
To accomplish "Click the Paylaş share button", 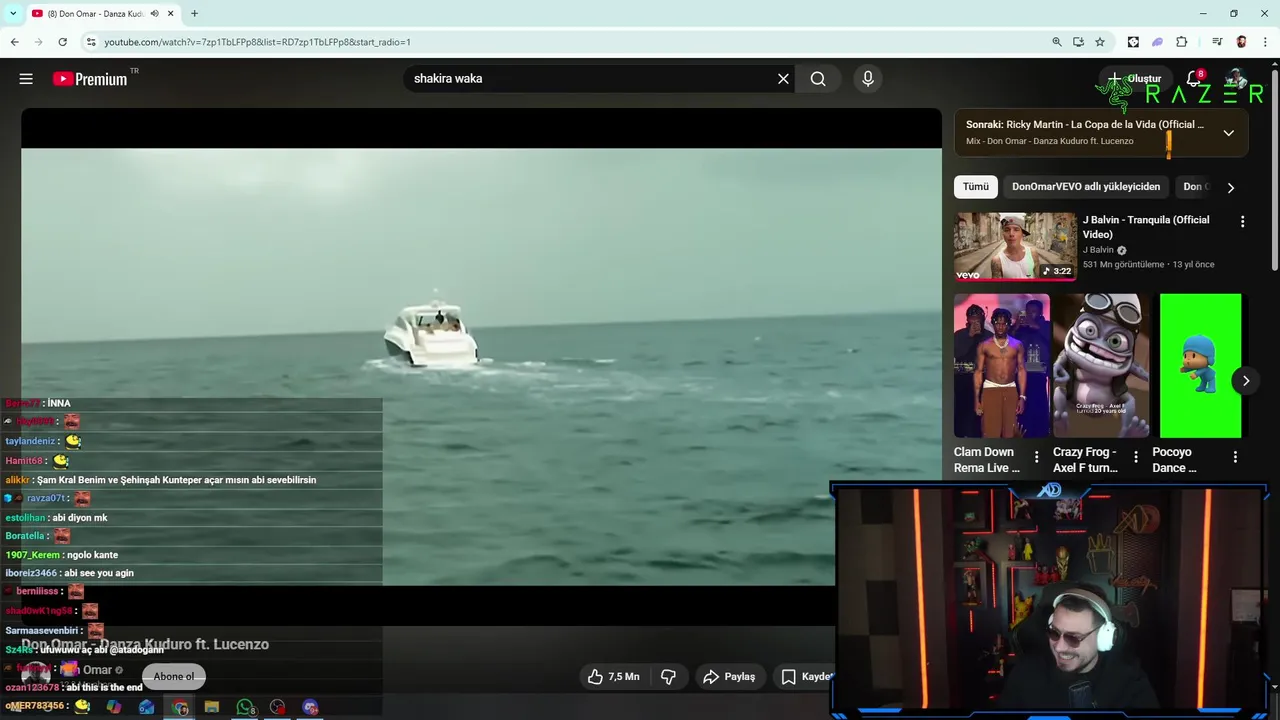I will tap(729, 677).
